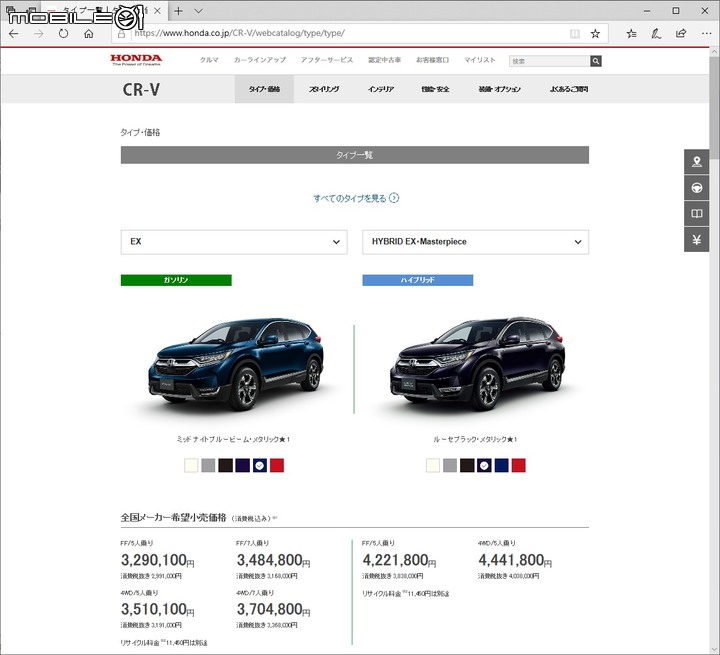Open the マイリスト menu item
This screenshot has height=655, width=720.
click(x=479, y=60)
